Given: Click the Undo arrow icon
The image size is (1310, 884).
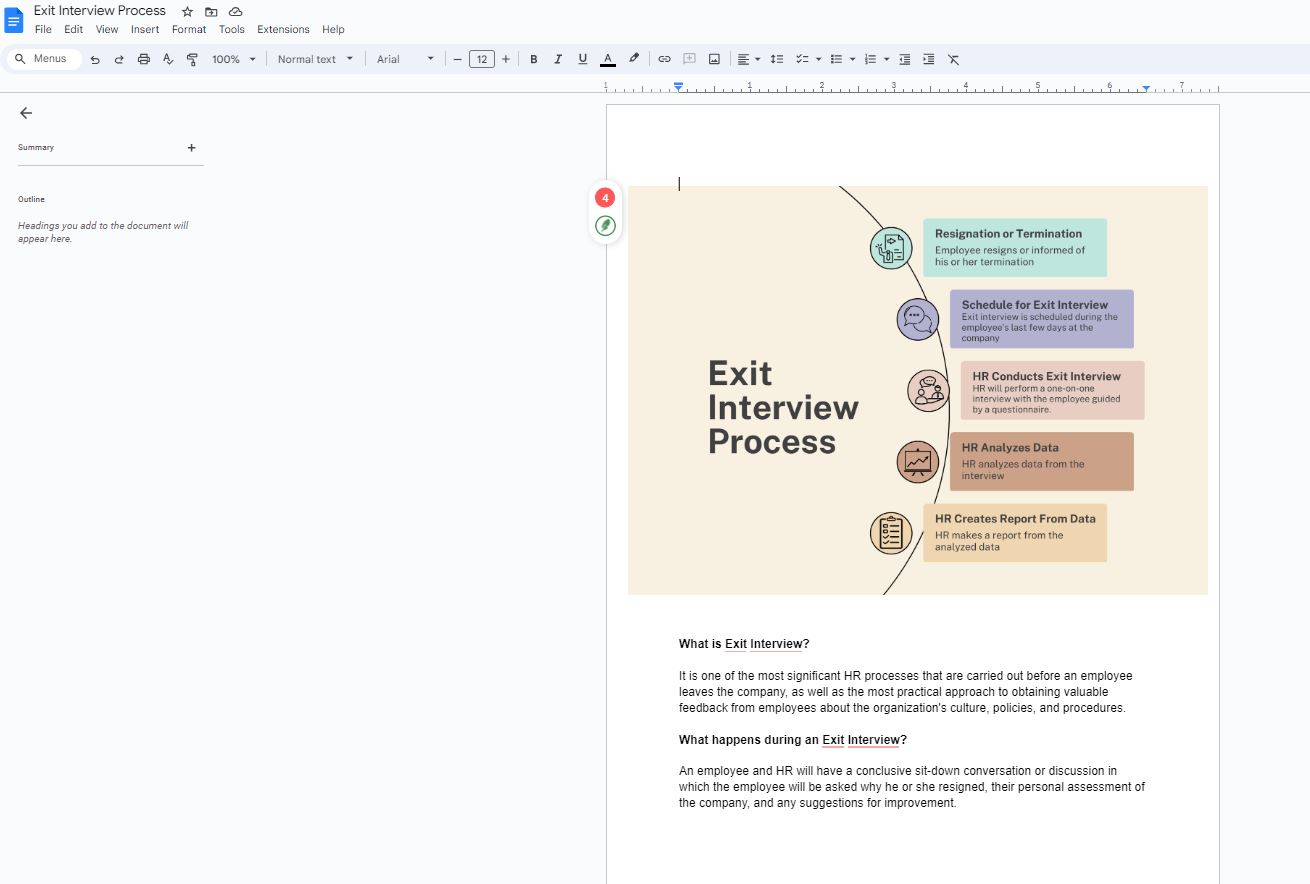Looking at the screenshot, I should coord(95,59).
